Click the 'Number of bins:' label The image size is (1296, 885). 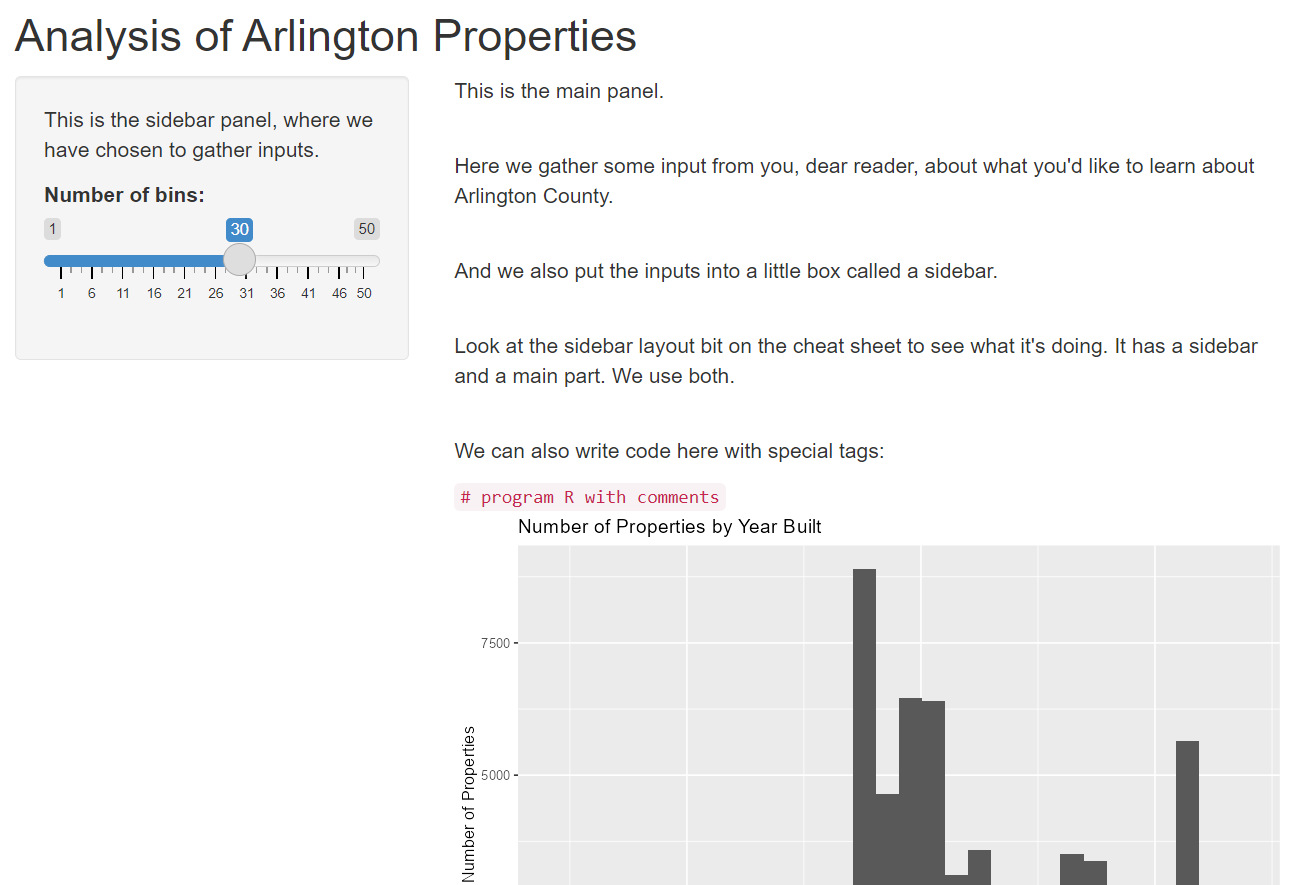click(124, 195)
